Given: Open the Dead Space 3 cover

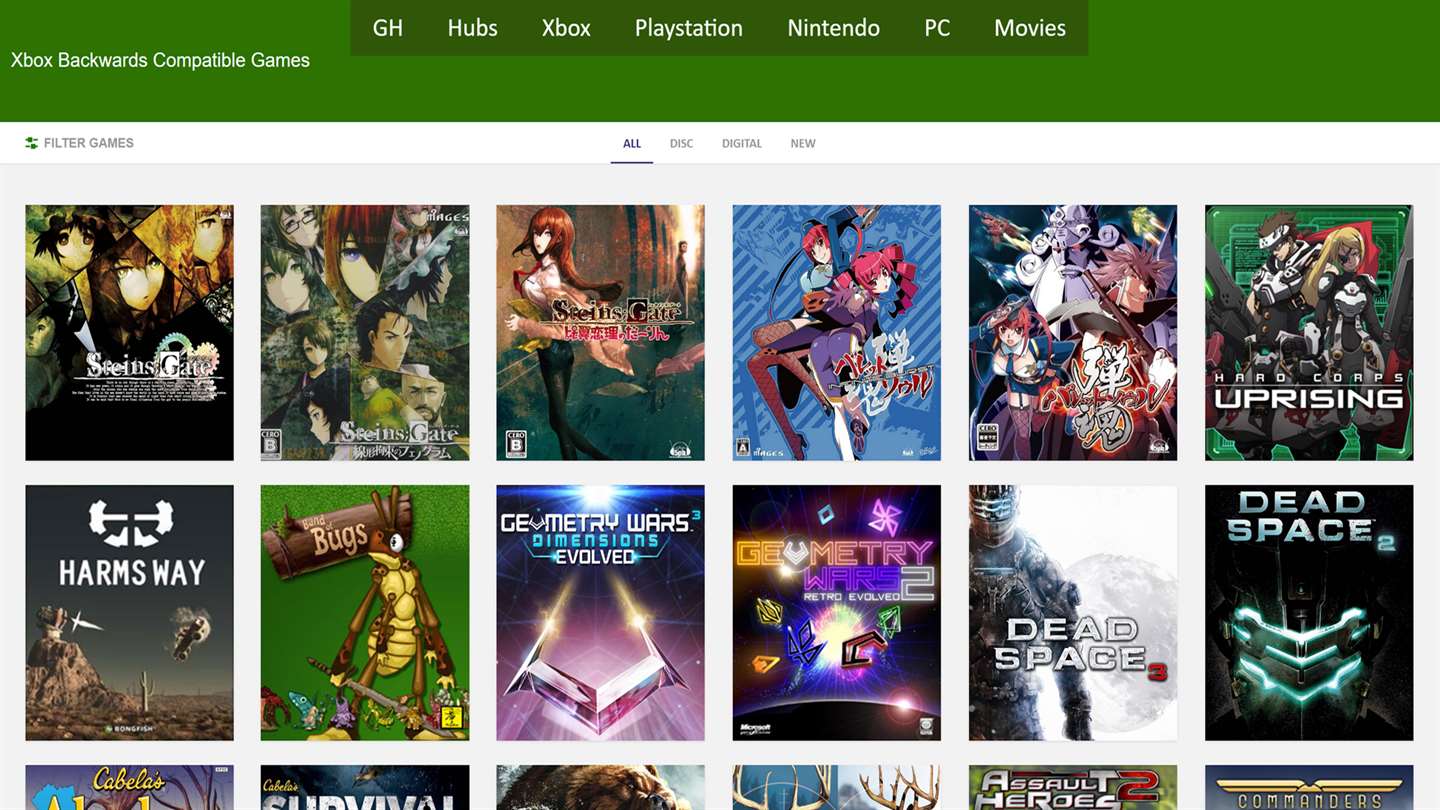Looking at the screenshot, I should 1072,613.
